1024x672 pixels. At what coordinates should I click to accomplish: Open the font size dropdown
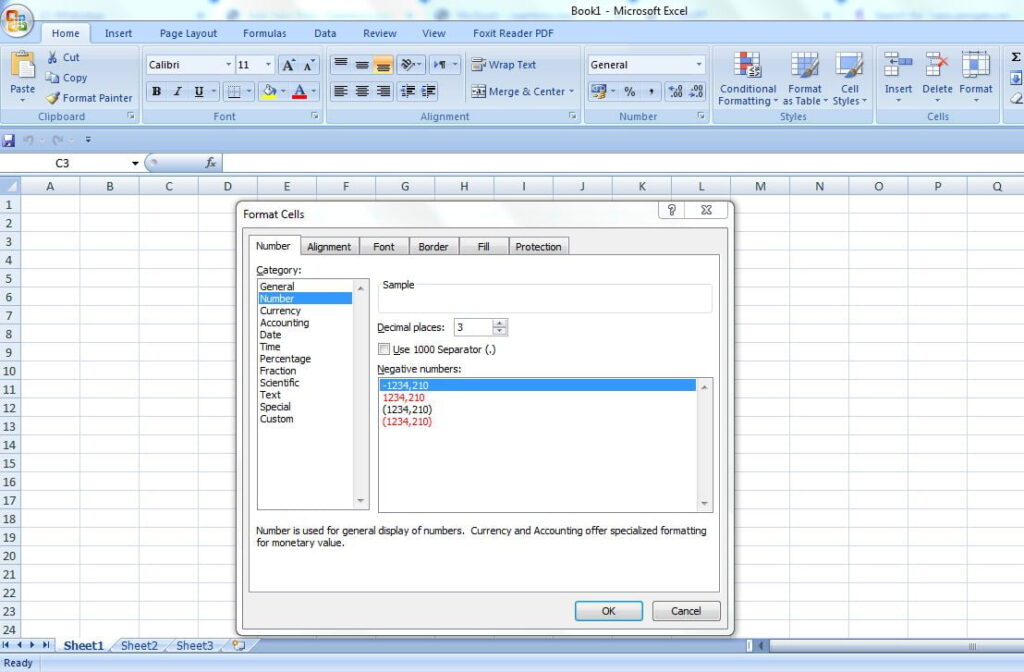(x=268, y=65)
